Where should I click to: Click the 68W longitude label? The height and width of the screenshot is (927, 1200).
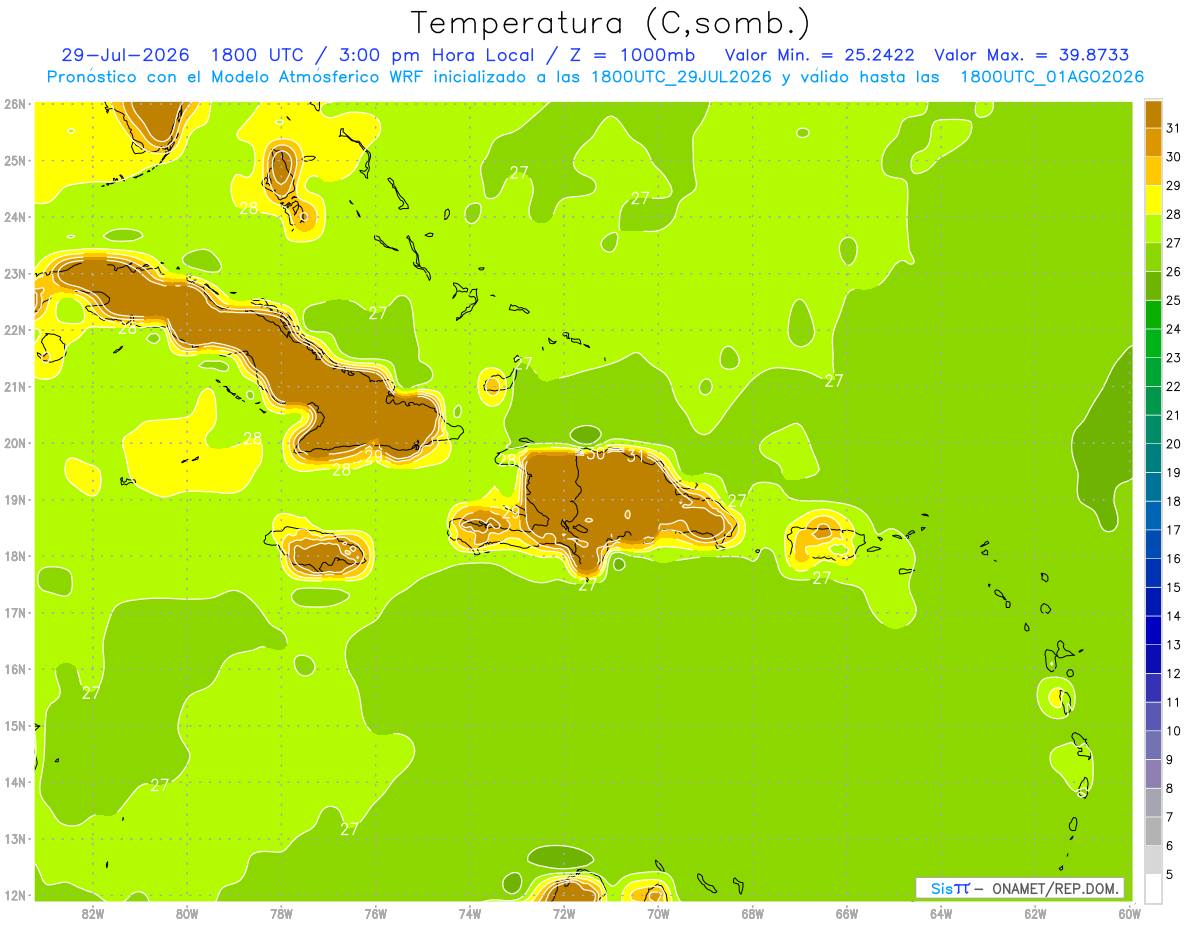[752, 914]
